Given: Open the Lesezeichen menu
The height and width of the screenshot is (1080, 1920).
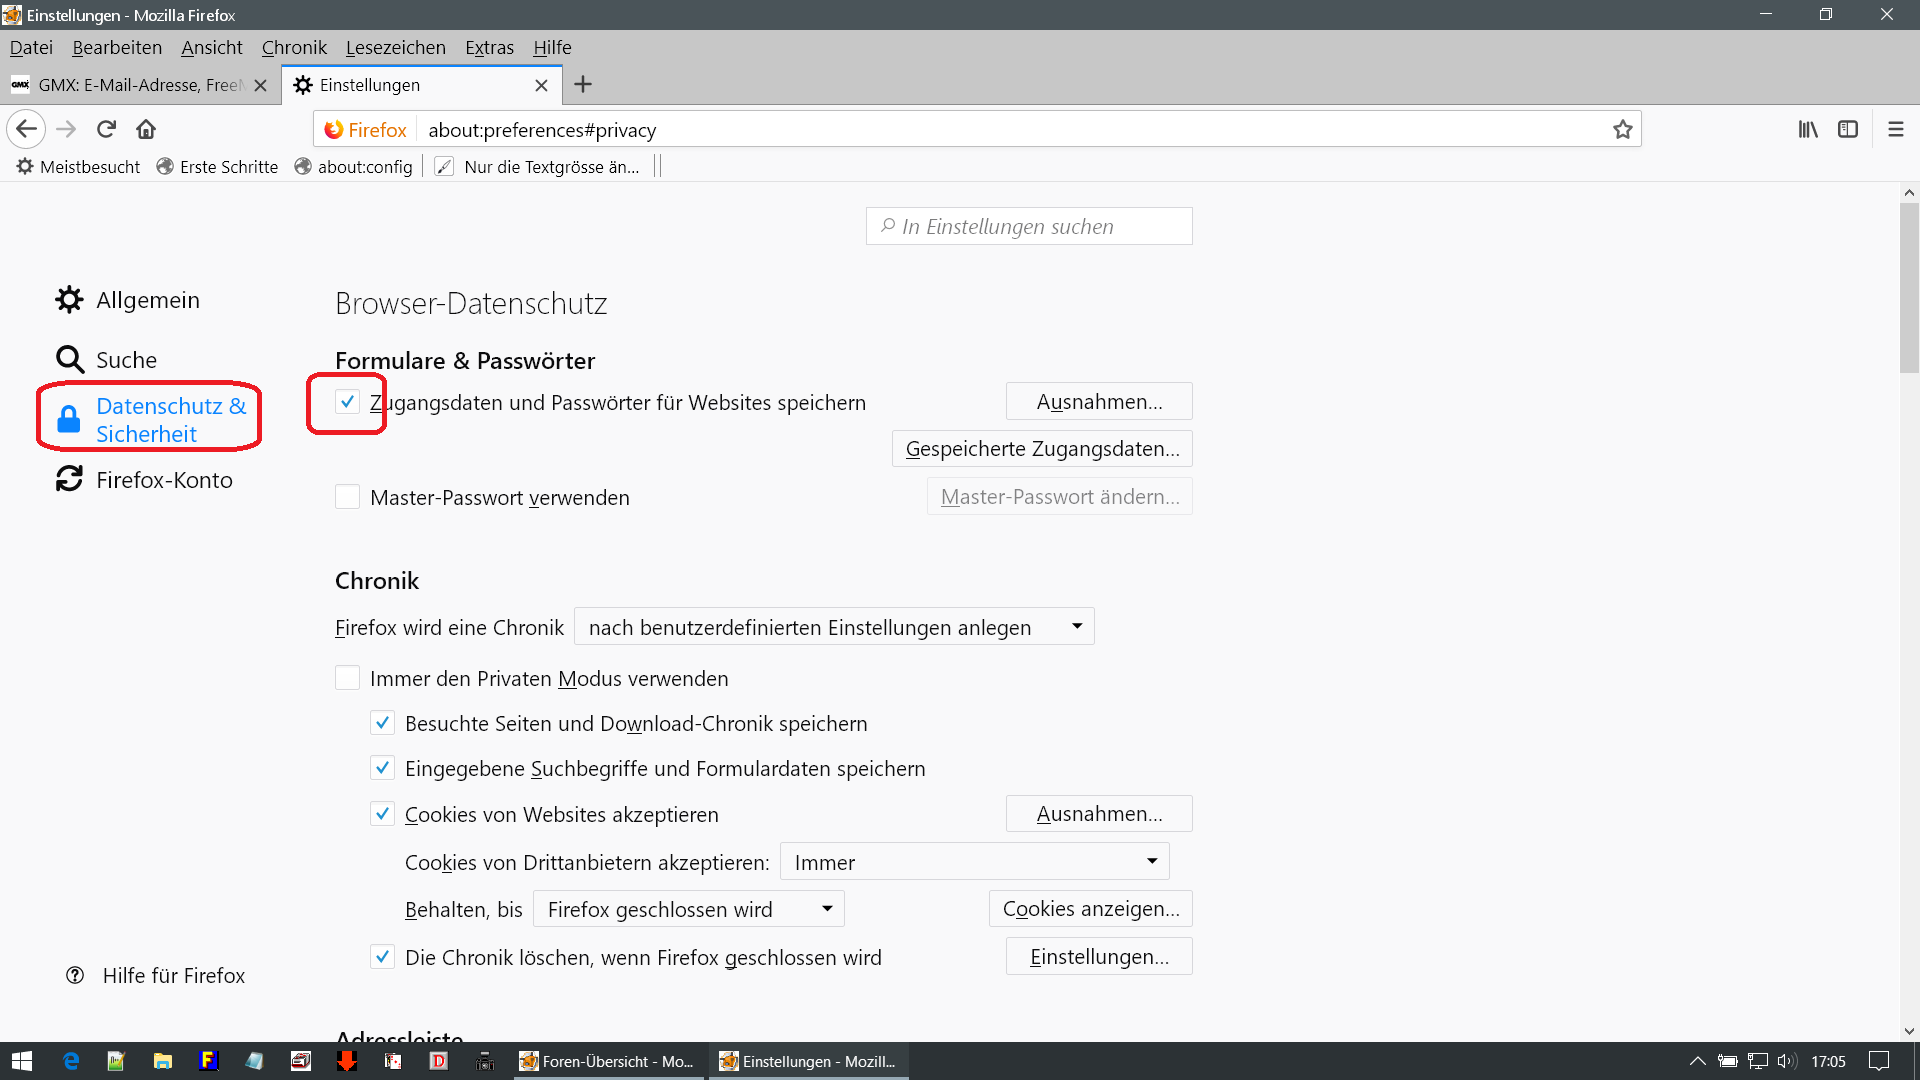Looking at the screenshot, I should coord(395,47).
